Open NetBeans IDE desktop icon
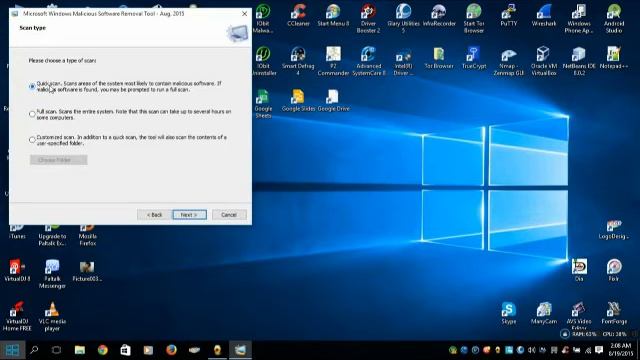The width and height of the screenshot is (640, 360). pos(579,61)
